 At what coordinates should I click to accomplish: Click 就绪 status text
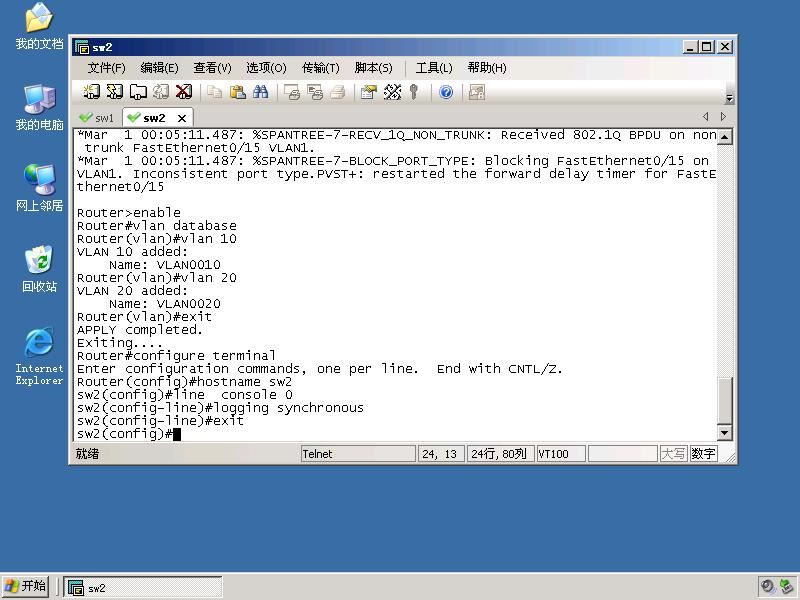[x=87, y=454]
